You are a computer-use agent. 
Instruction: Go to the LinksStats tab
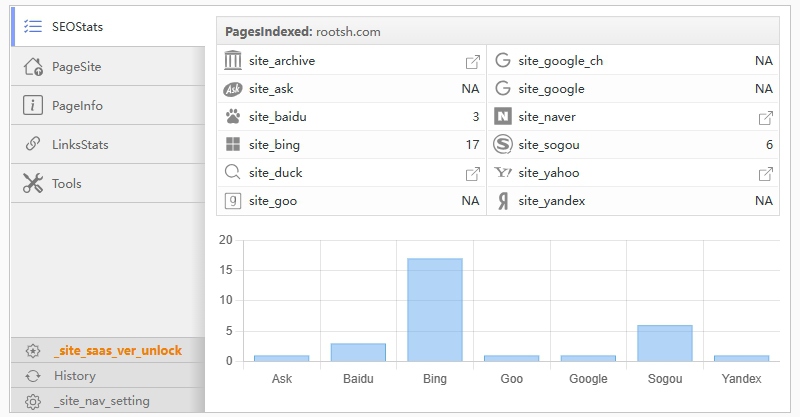80,145
